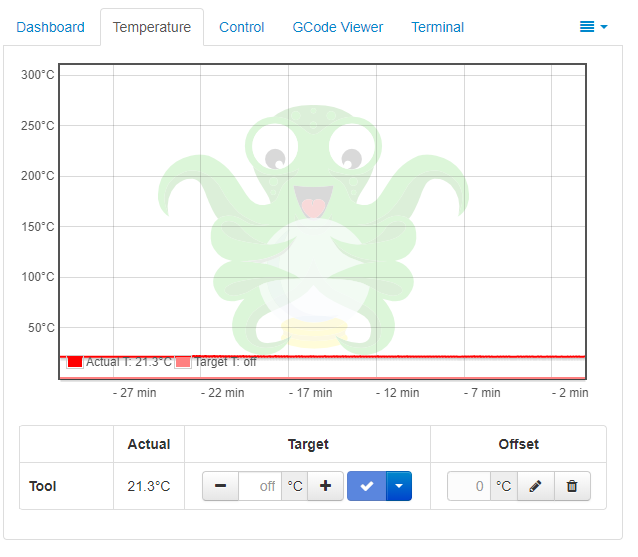This screenshot has height=557, width=638.
Task: Click the 250°C axis label
Action: 37,126
